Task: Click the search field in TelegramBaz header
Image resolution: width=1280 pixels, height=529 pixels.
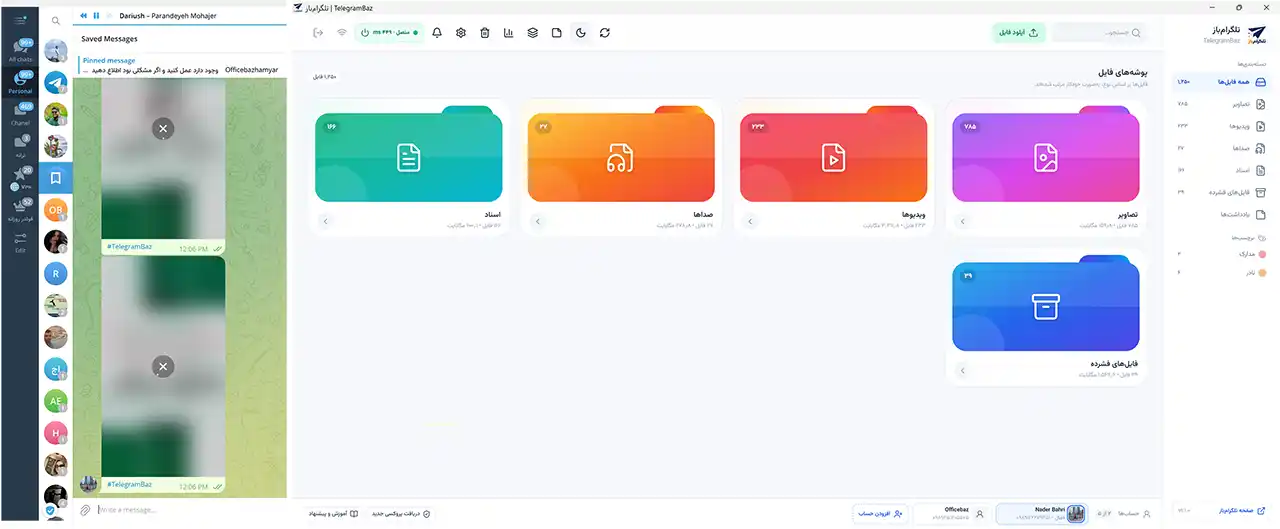Action: (x=1100, y=33)
